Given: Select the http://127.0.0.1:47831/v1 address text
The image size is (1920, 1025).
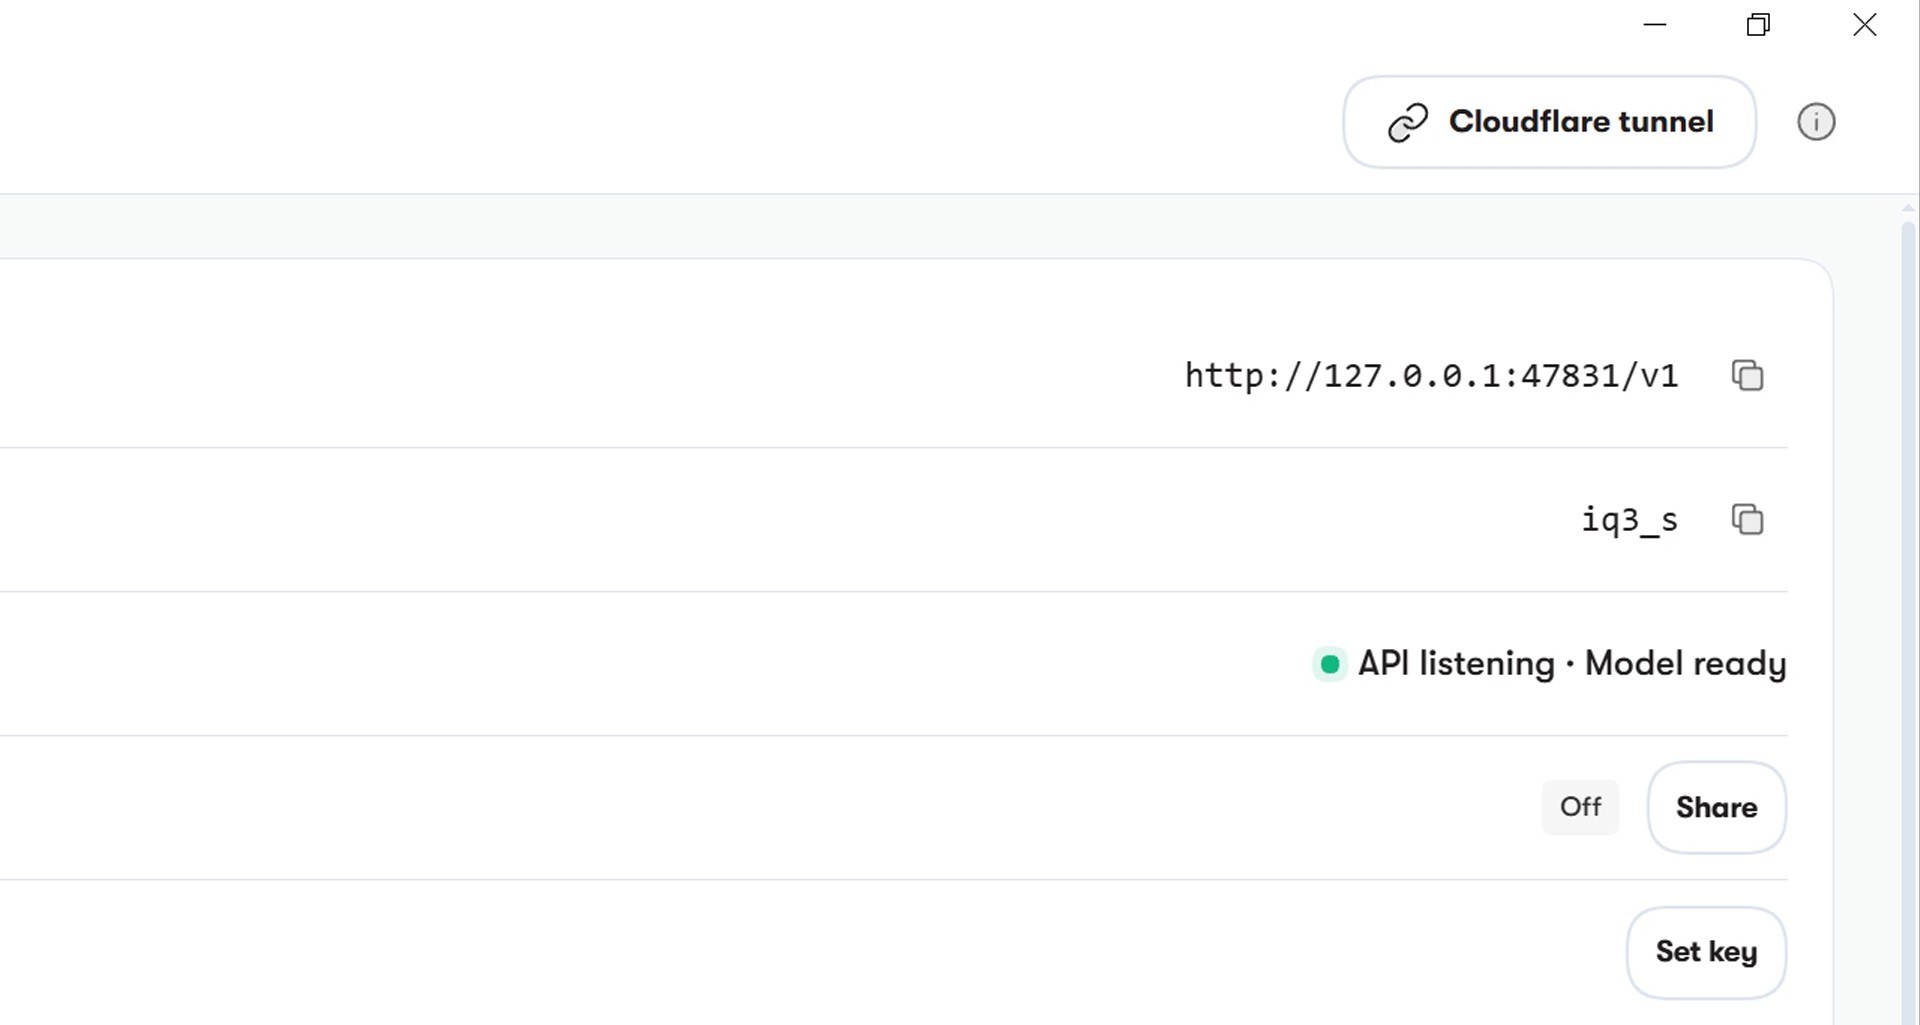Looking at the screenshot, I should pyautogui.click(x=1431, y=376).
